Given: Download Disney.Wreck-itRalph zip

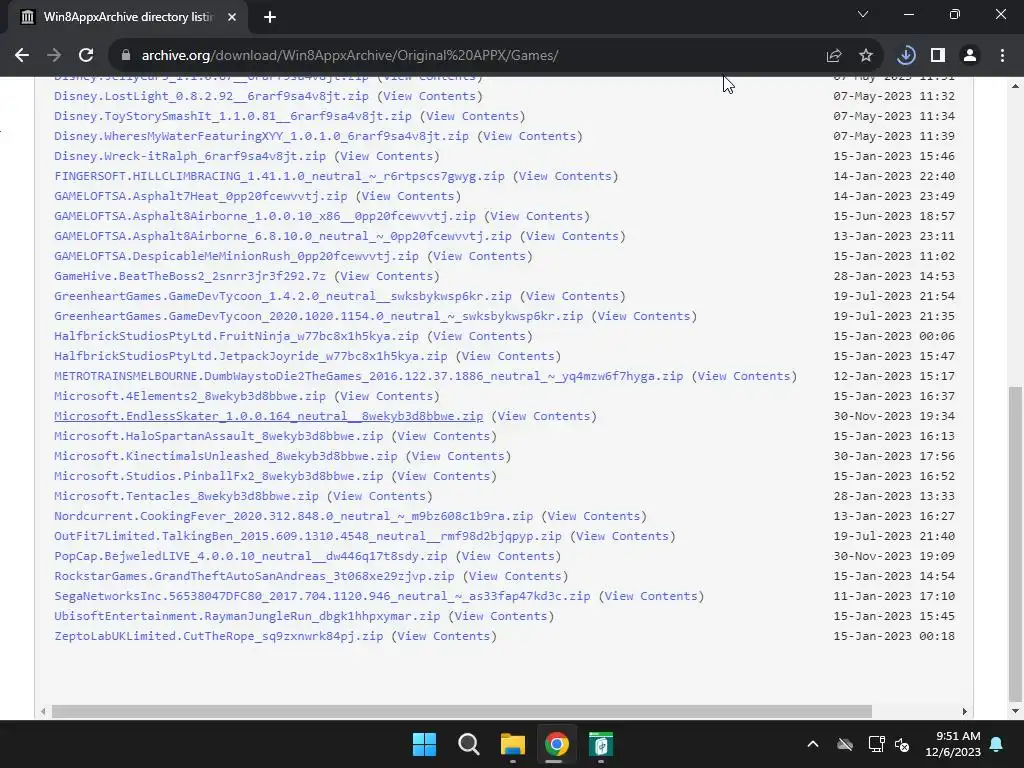Looking at the screenshot, I should (189, 156).
